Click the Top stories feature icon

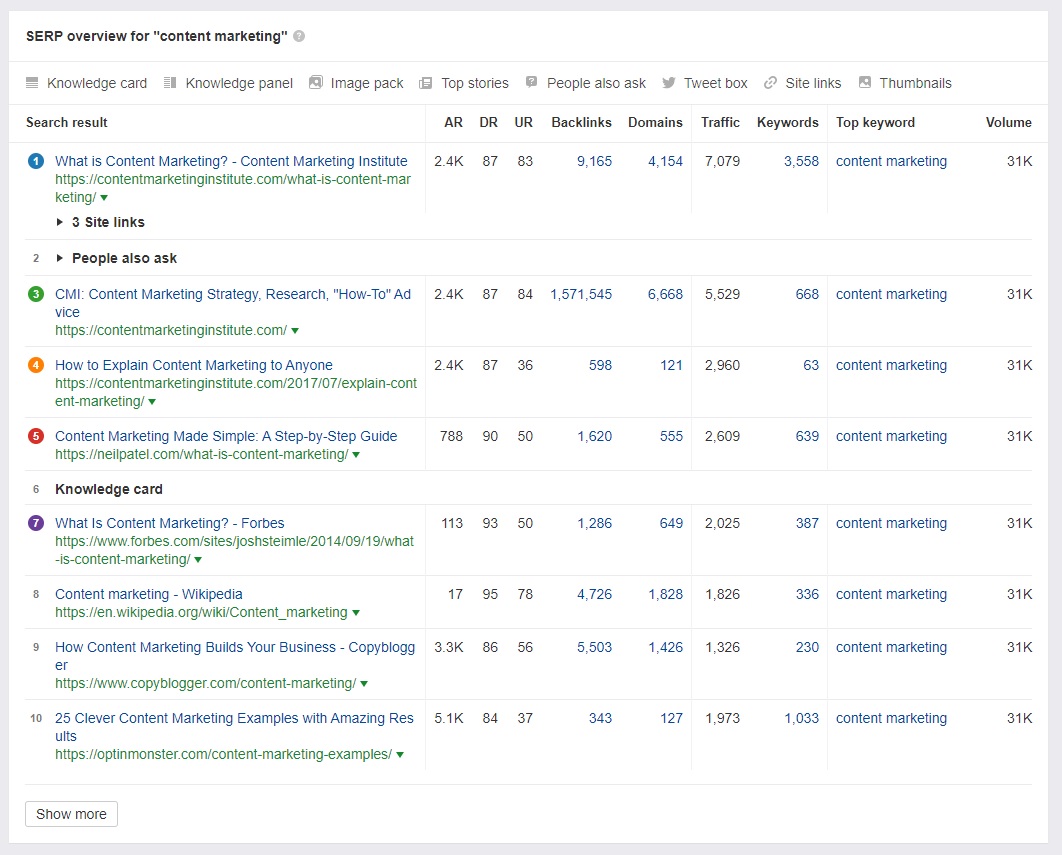click(426, 83)
